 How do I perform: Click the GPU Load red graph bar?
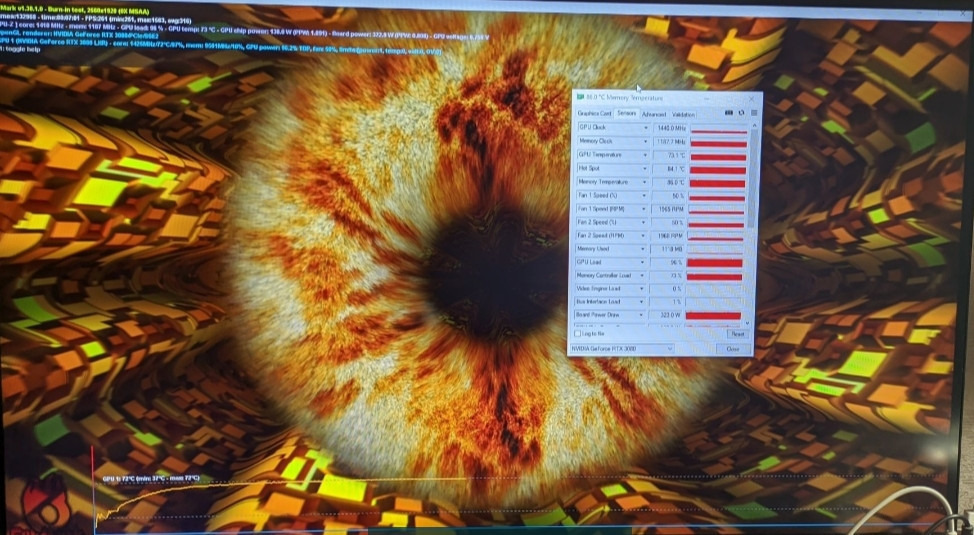pos(715,263)
